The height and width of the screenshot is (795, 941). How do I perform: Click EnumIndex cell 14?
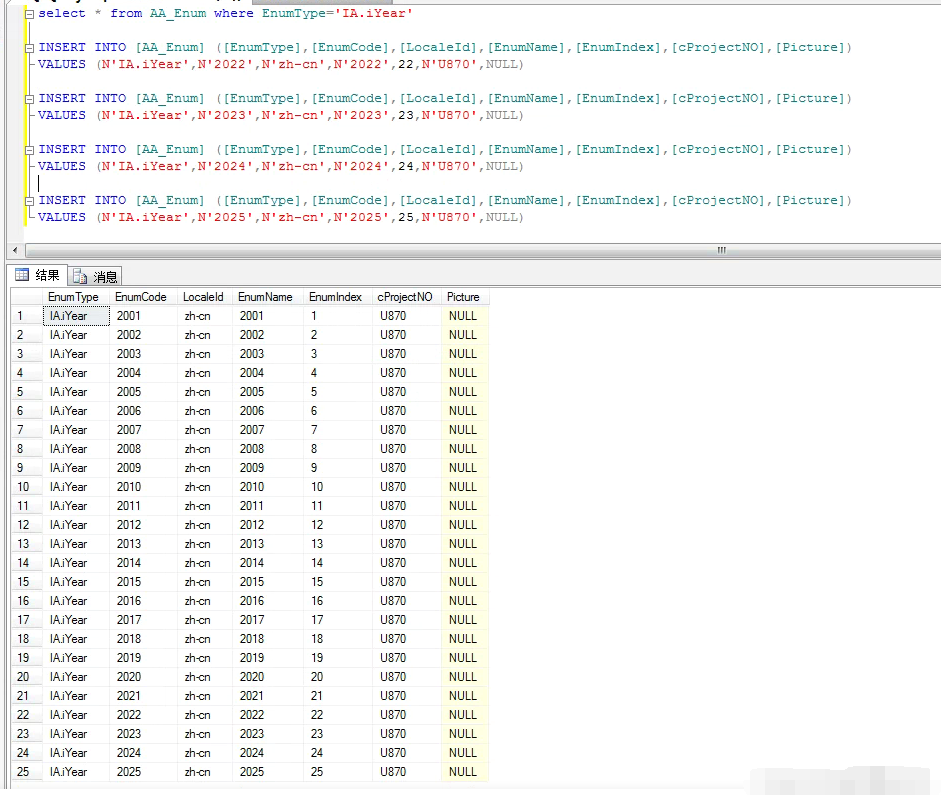[338, 563]
